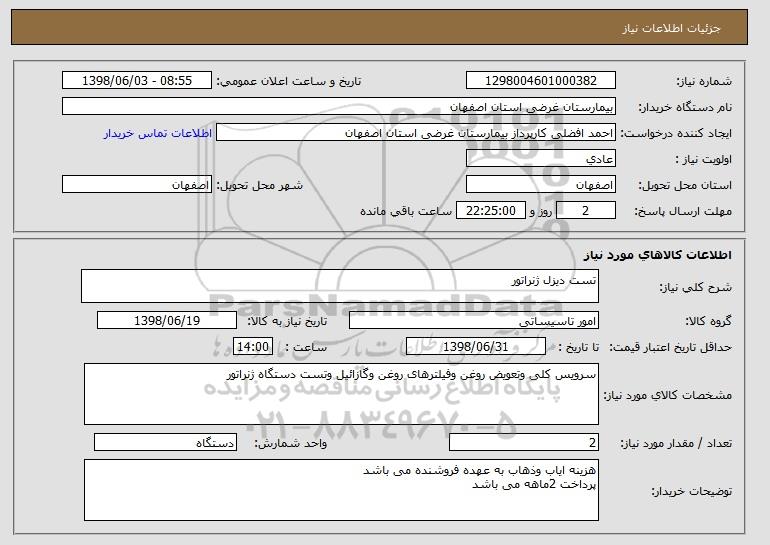The width and height of the screenshot is (770, 545).
Task: Click the remaining time field 22:25:00
Action: [491, 211]
